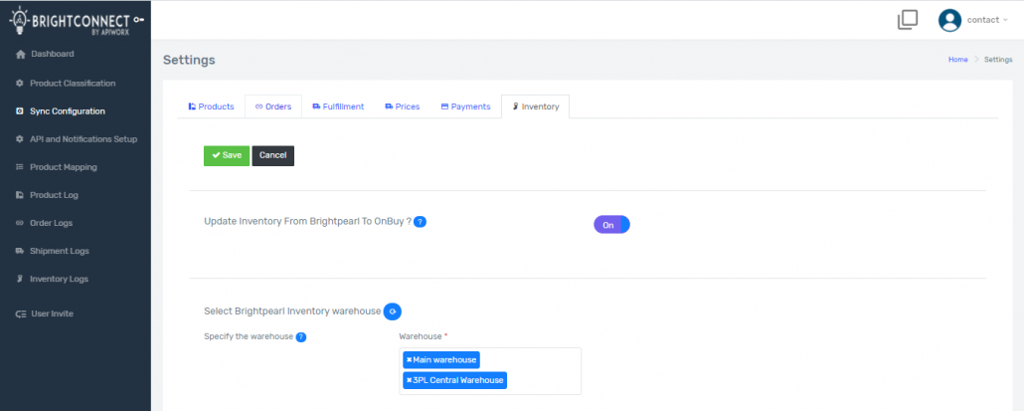Open the contact account dropdown

coord(987,20)
